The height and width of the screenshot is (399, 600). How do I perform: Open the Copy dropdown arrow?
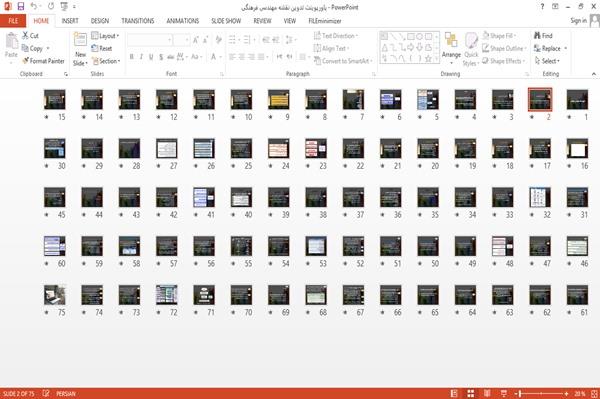pos(48,48)
